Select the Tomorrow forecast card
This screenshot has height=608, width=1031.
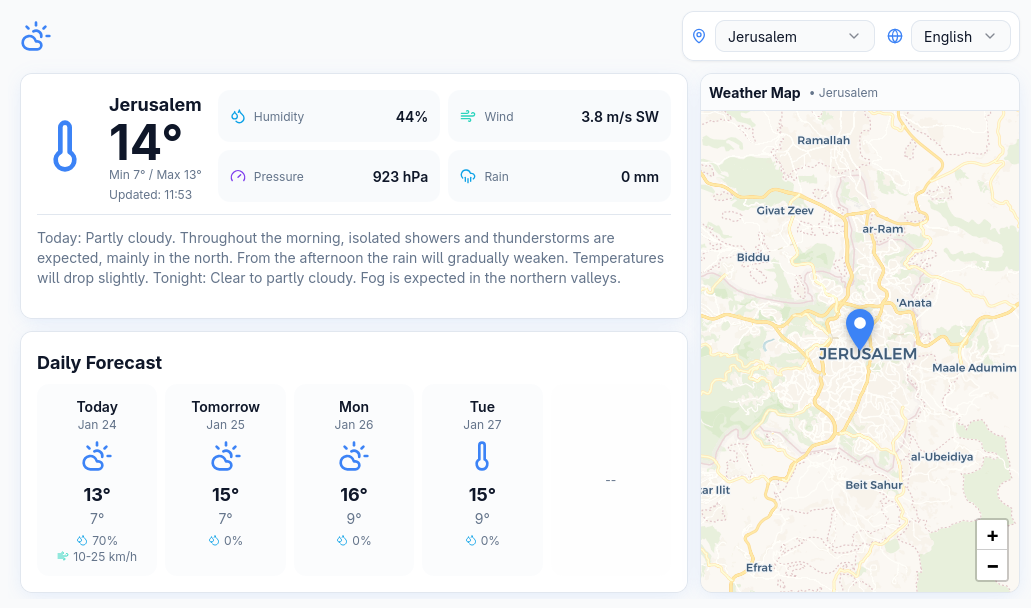225,479
